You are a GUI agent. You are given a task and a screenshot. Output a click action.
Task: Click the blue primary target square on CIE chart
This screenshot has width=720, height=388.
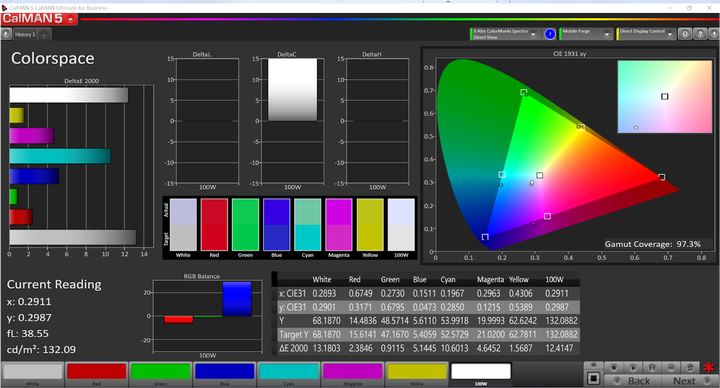tap(485, 237)
